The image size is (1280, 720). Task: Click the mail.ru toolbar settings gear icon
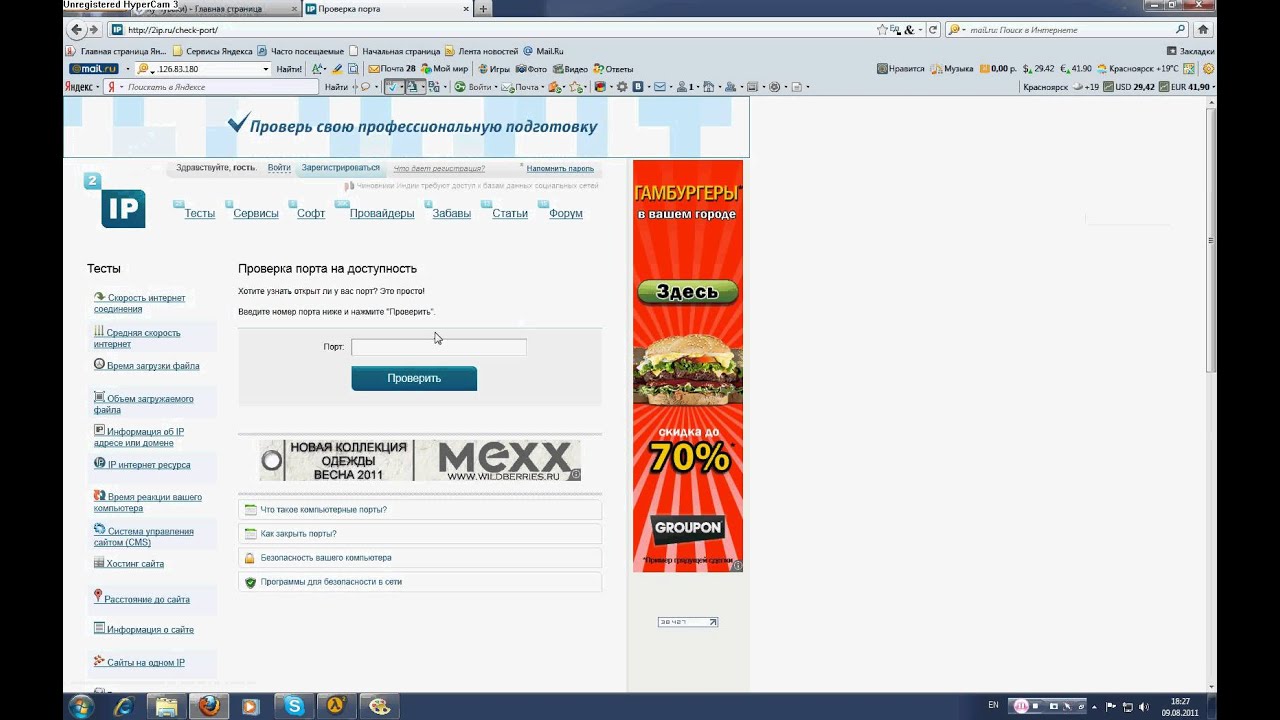[1208, 69]
